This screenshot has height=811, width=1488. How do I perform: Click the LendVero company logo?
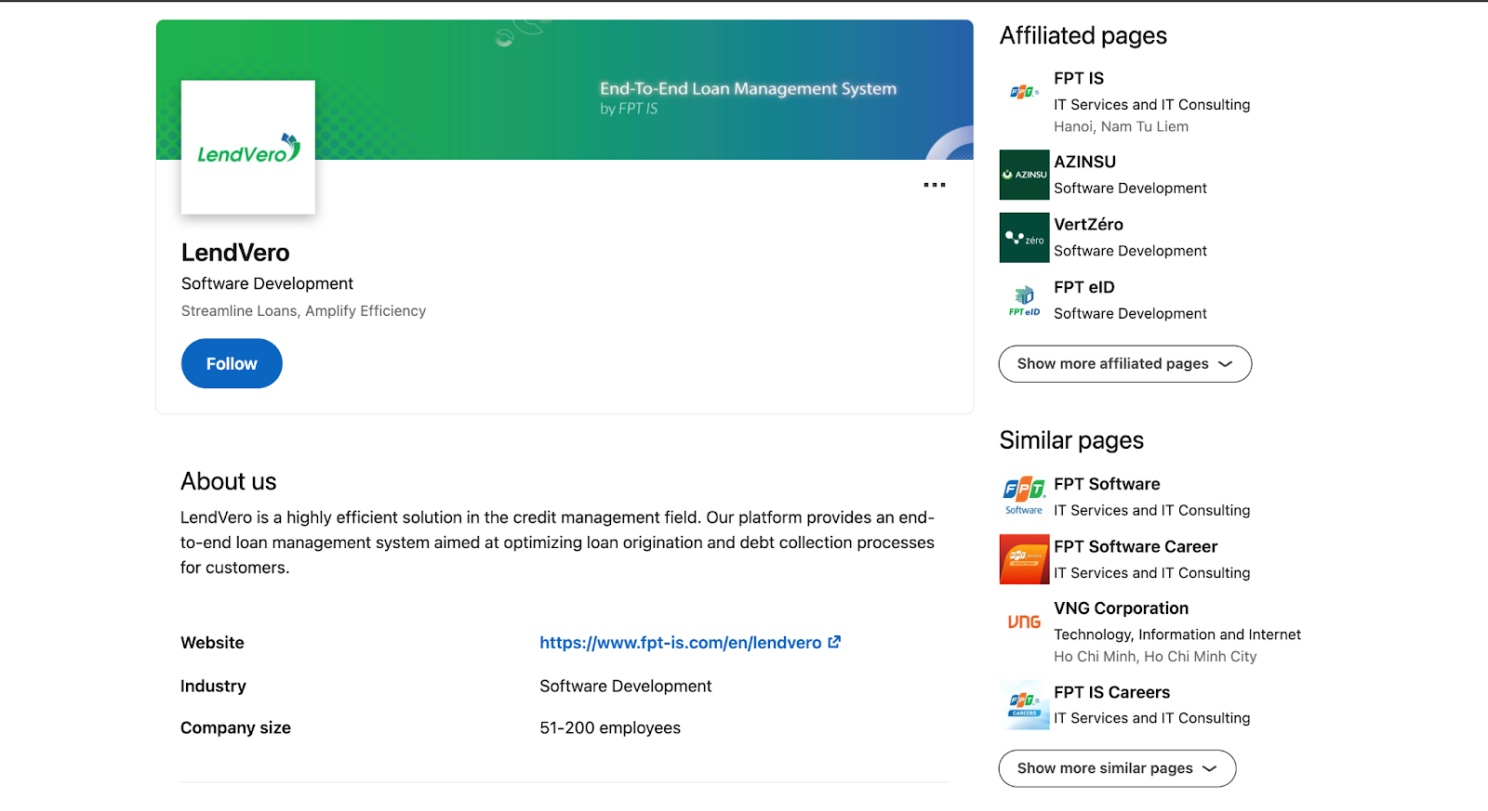click(248, 147)
